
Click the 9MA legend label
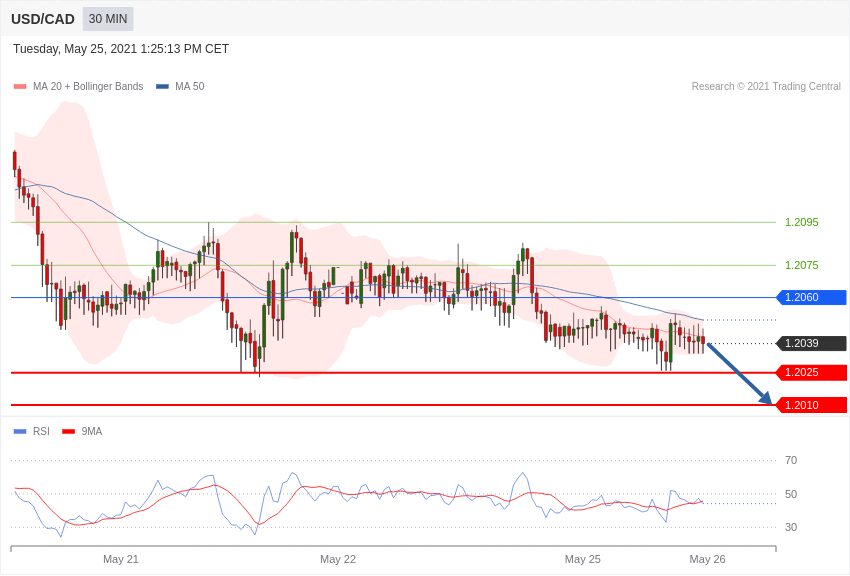[x=92, y=431]
